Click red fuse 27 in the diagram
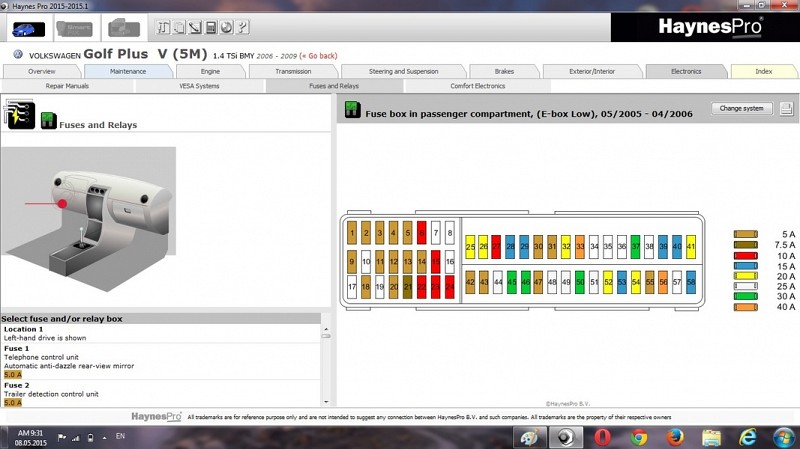Viewport: 800px width, 449px height. point(496,246)
